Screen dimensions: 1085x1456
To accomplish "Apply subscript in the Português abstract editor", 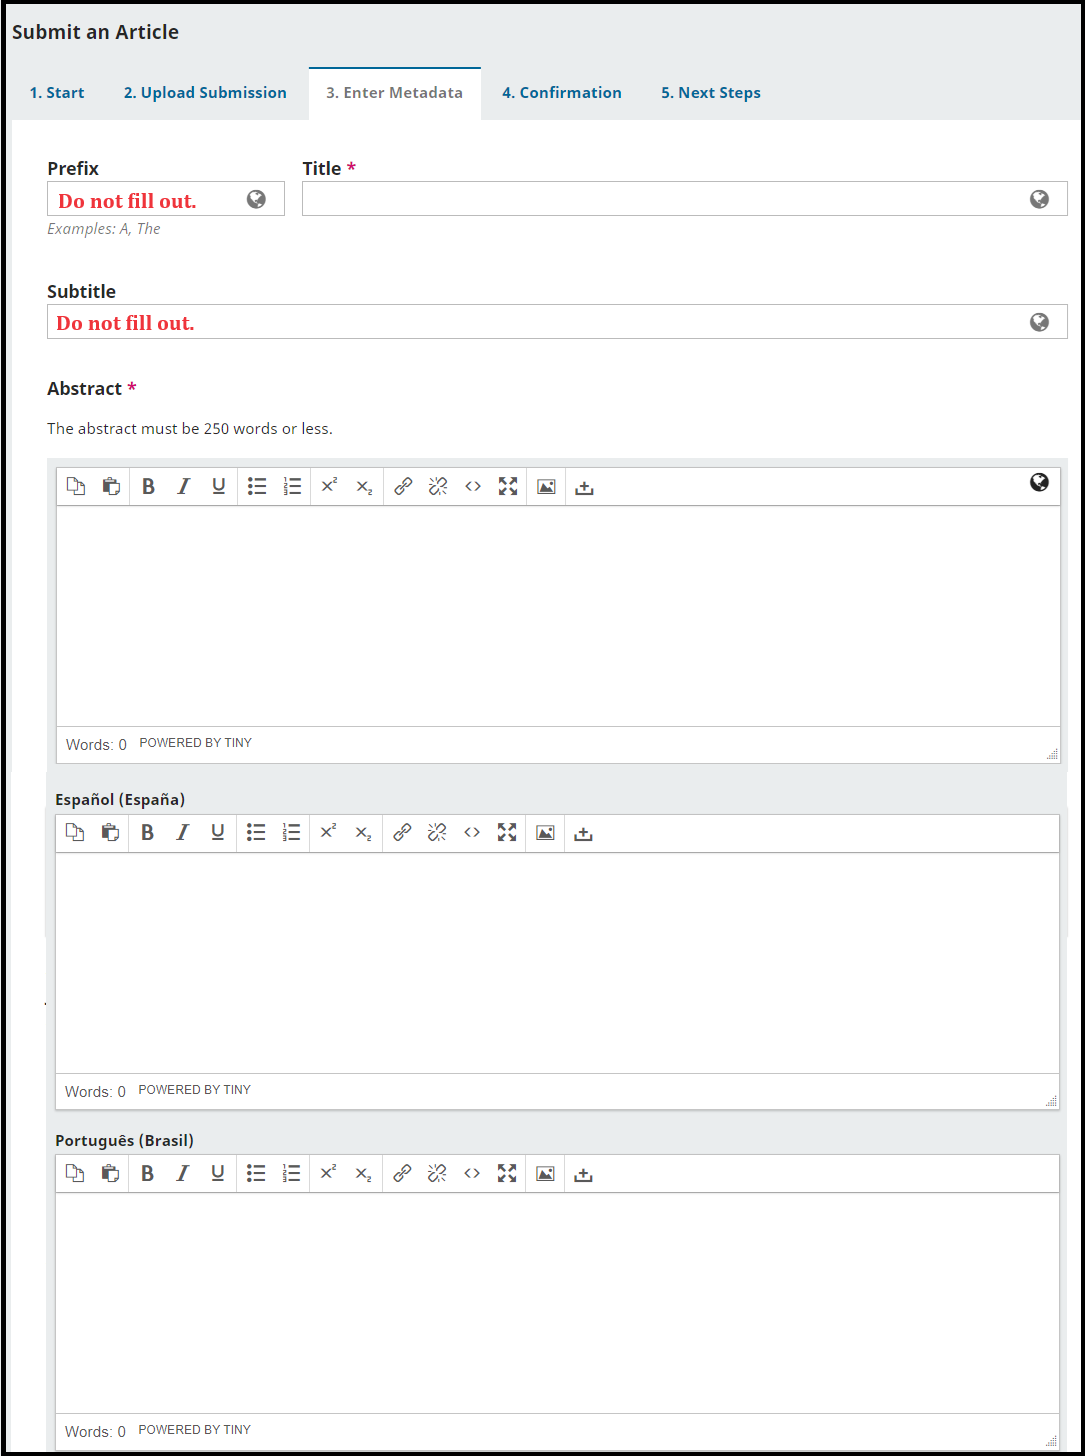I will pyautogui.click(x=363, y=1173).
